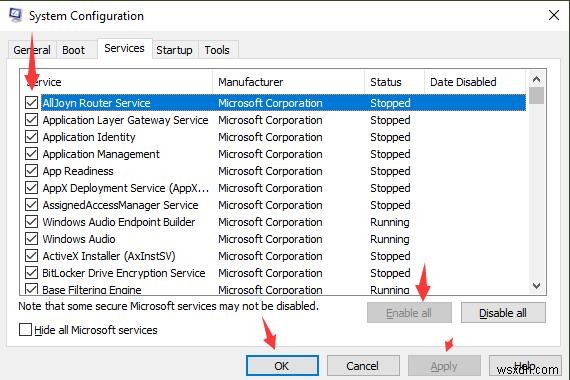This screenshot has width=570, height=380.
Task: Select AppX Deployment Service name
Action: pos(126,188)
